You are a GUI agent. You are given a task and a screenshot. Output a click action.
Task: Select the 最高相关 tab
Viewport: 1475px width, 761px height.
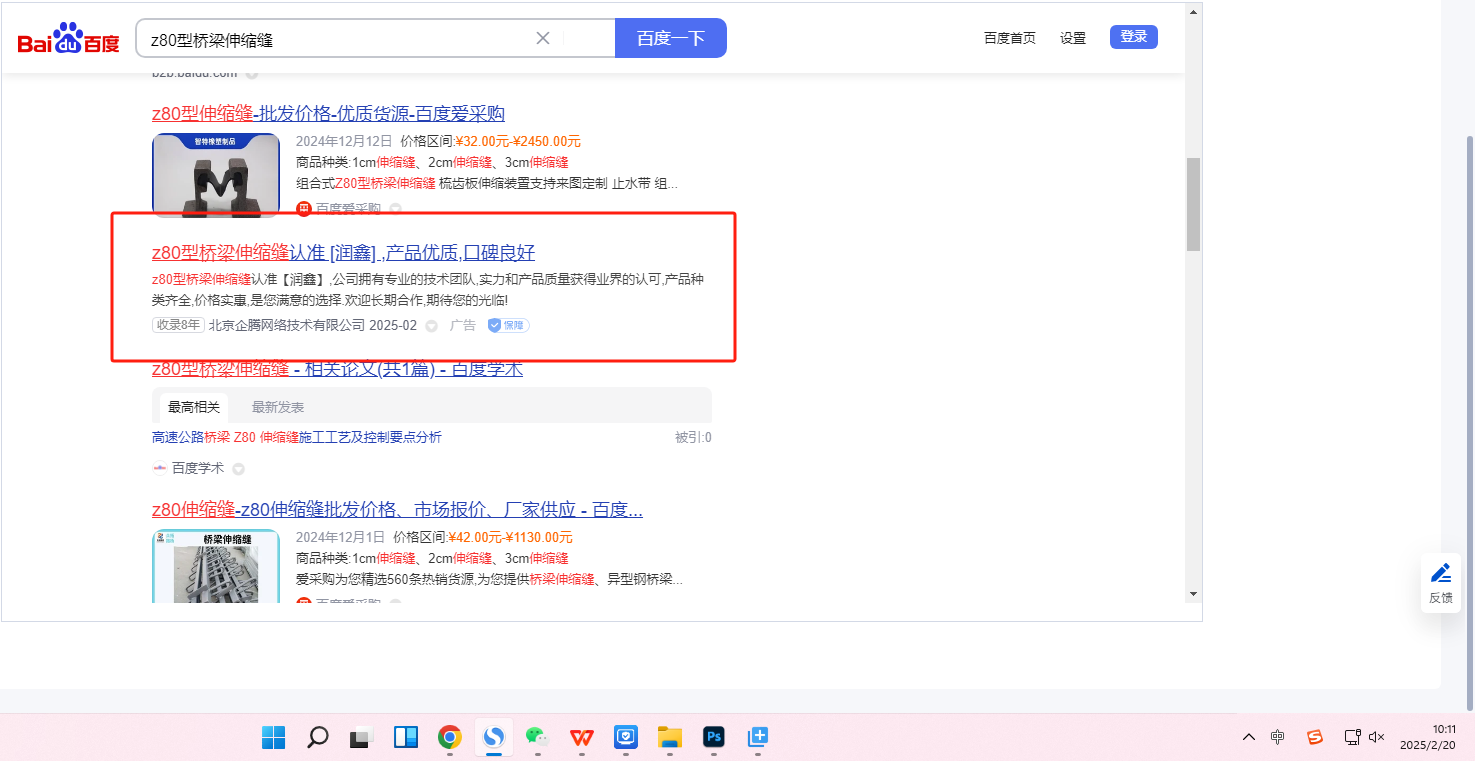coord(194,407)
